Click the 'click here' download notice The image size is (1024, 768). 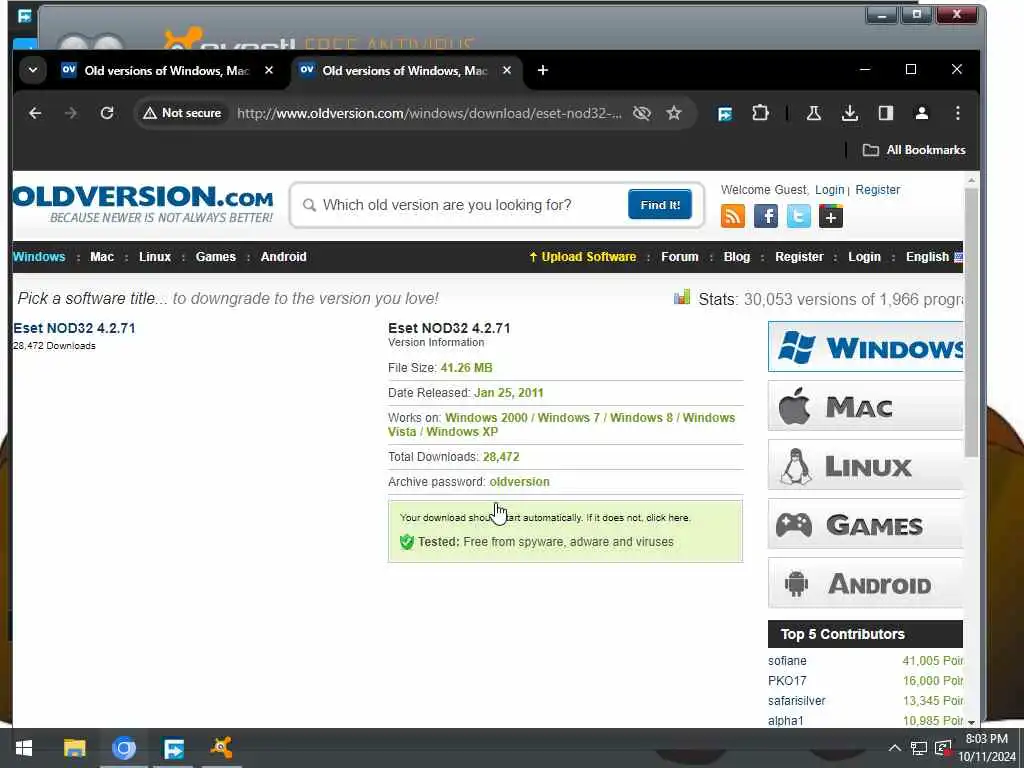pyautogui.click(x=667, y=517)
